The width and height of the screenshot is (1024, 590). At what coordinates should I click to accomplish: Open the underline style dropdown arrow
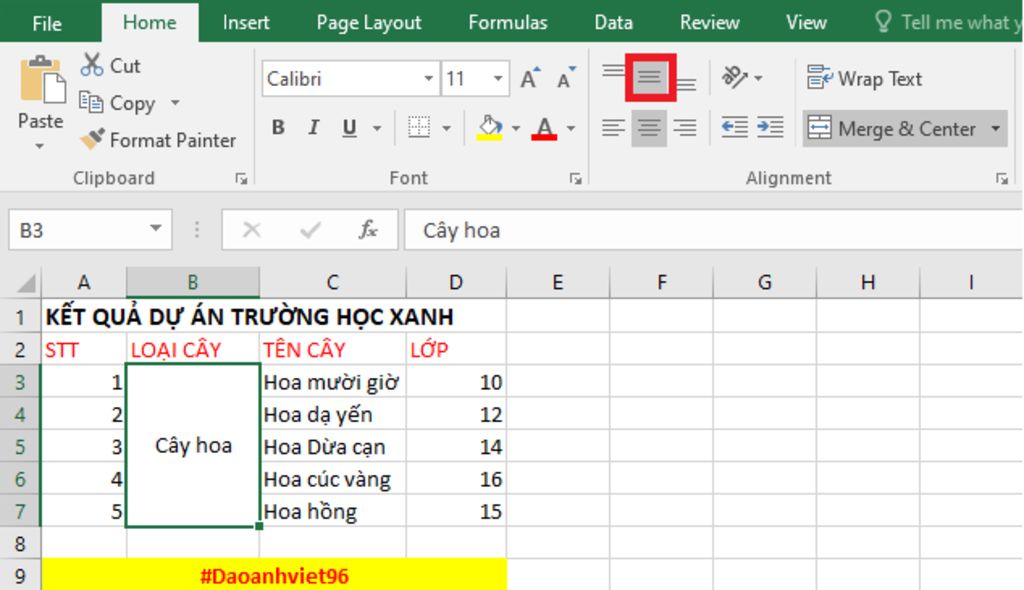pyautogui.click(x=377, y=128)
